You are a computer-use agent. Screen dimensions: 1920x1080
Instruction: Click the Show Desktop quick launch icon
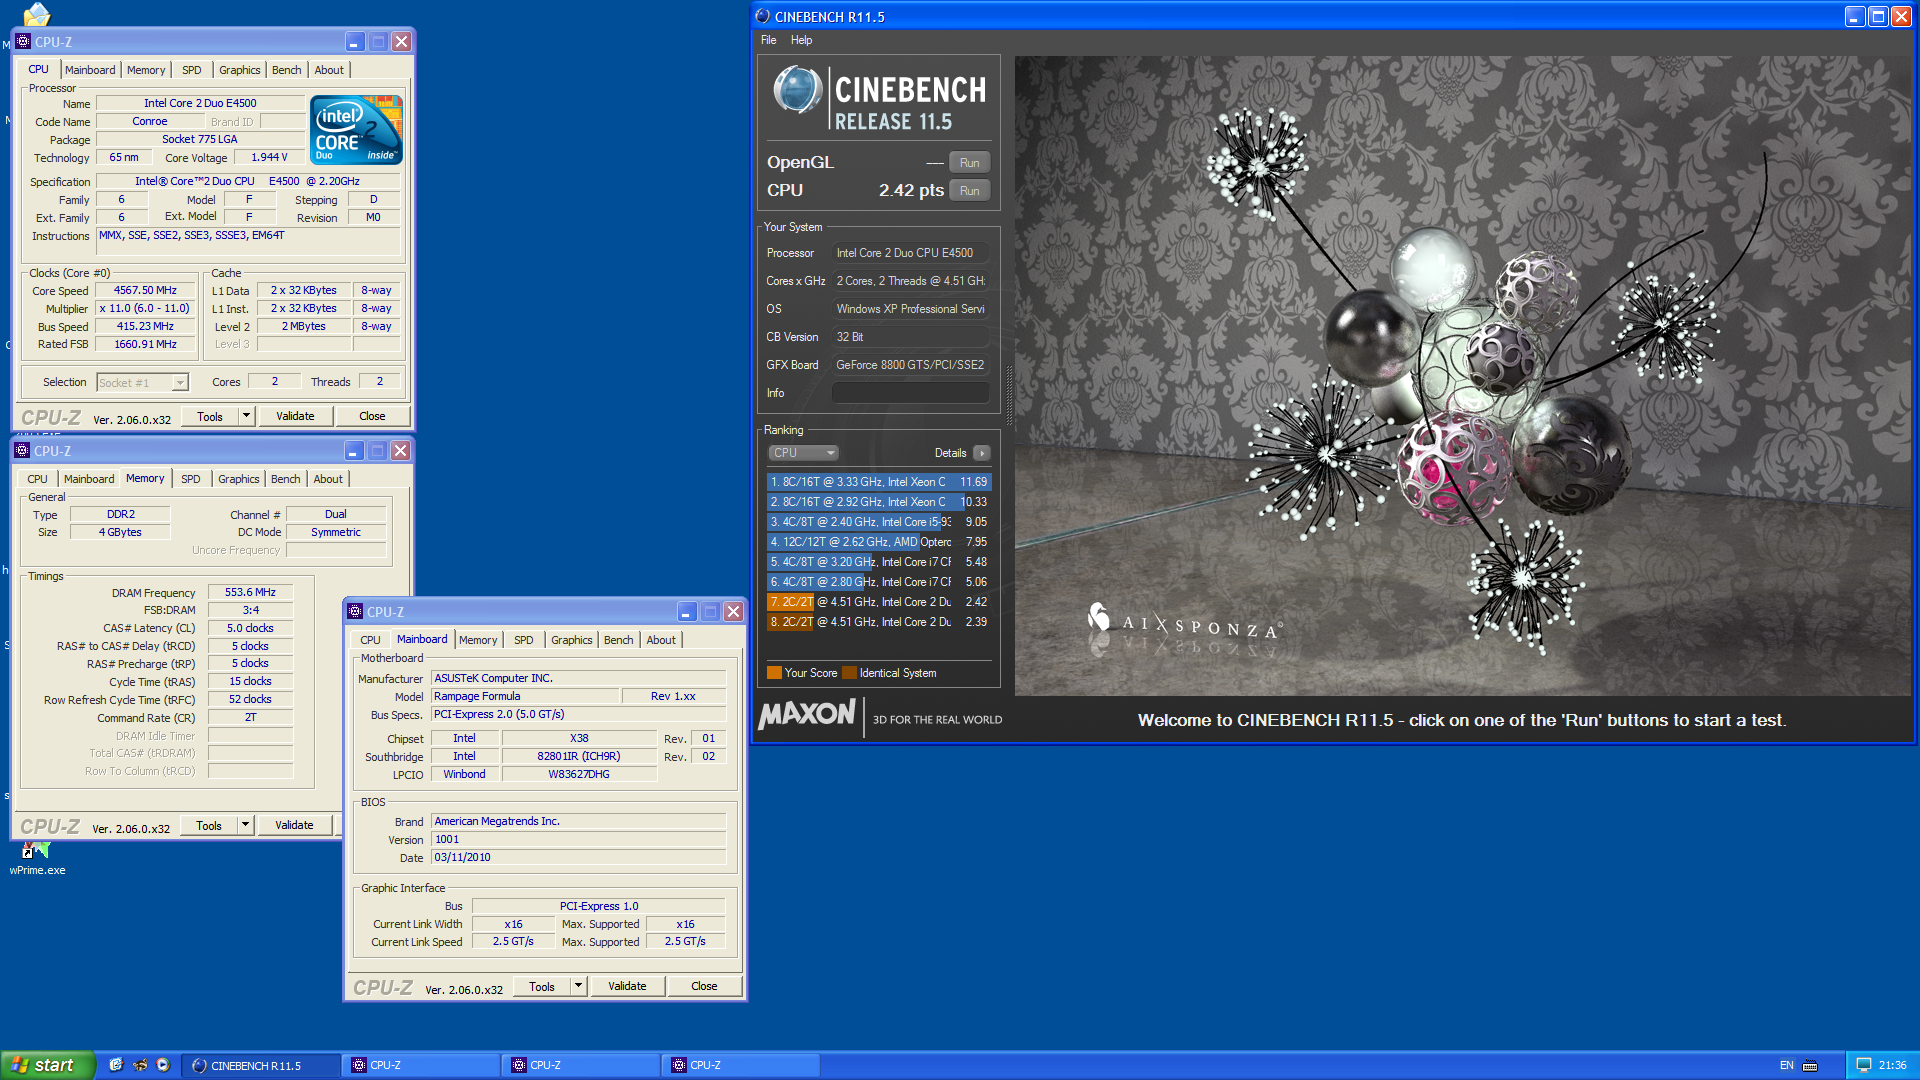pos(116,1065)
